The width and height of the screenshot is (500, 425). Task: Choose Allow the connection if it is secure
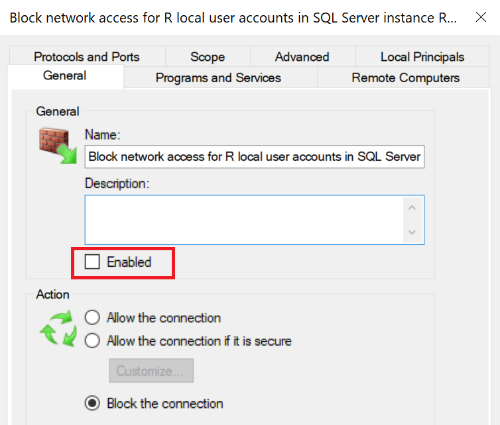tap(92, 341)
